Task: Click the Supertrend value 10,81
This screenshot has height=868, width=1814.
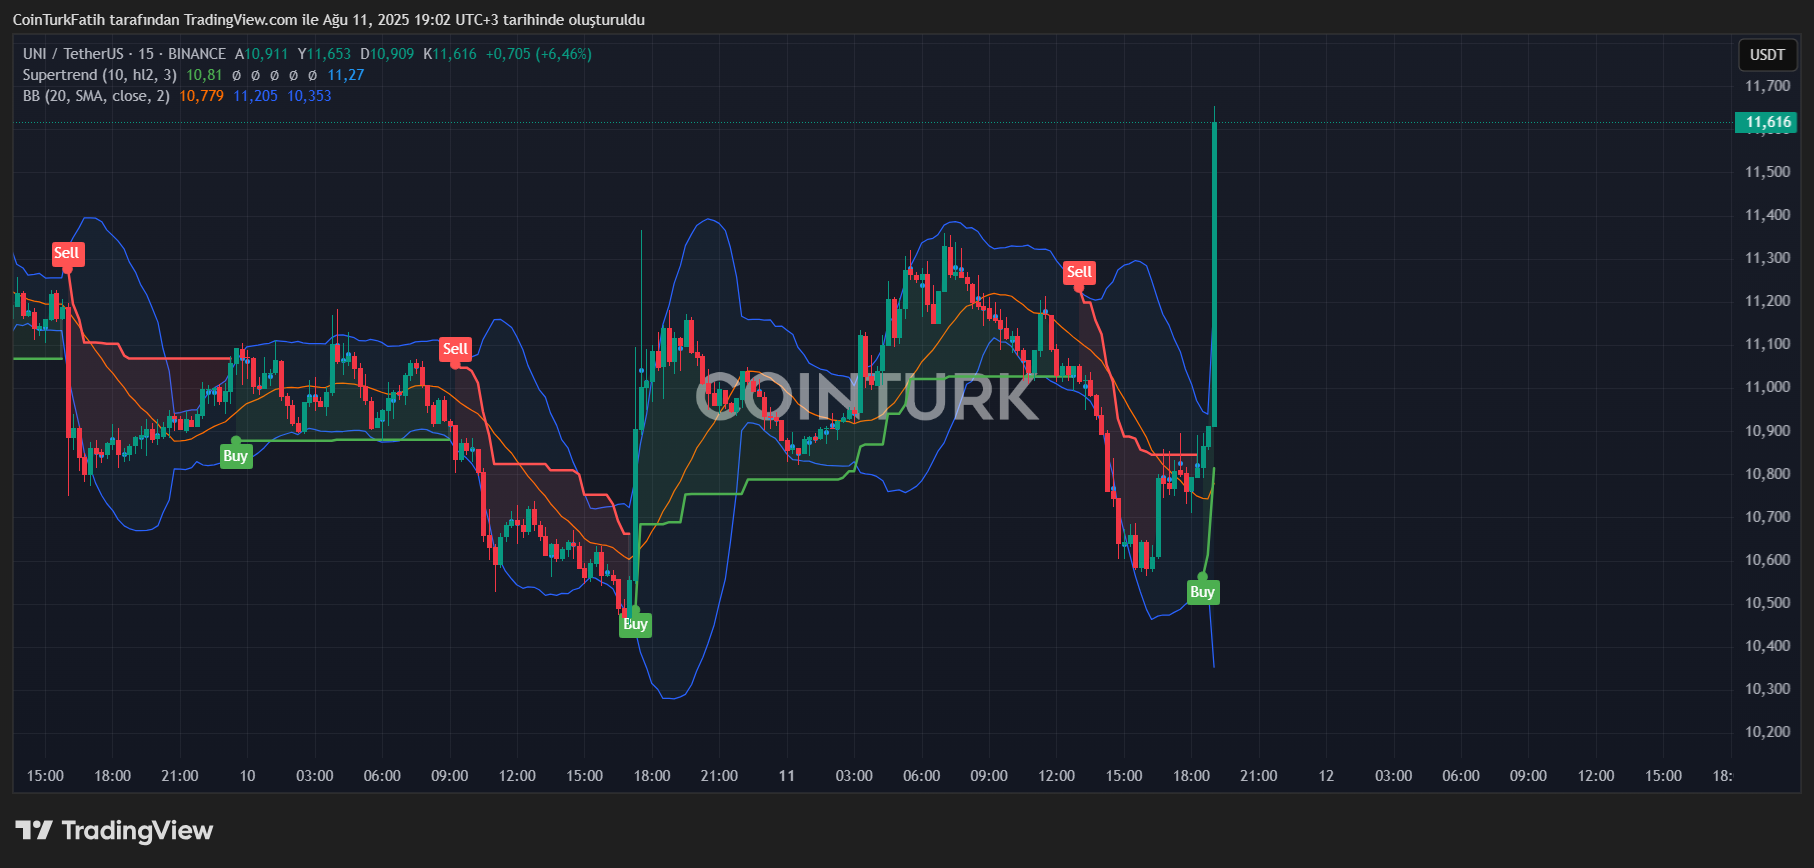Action: 204,75
